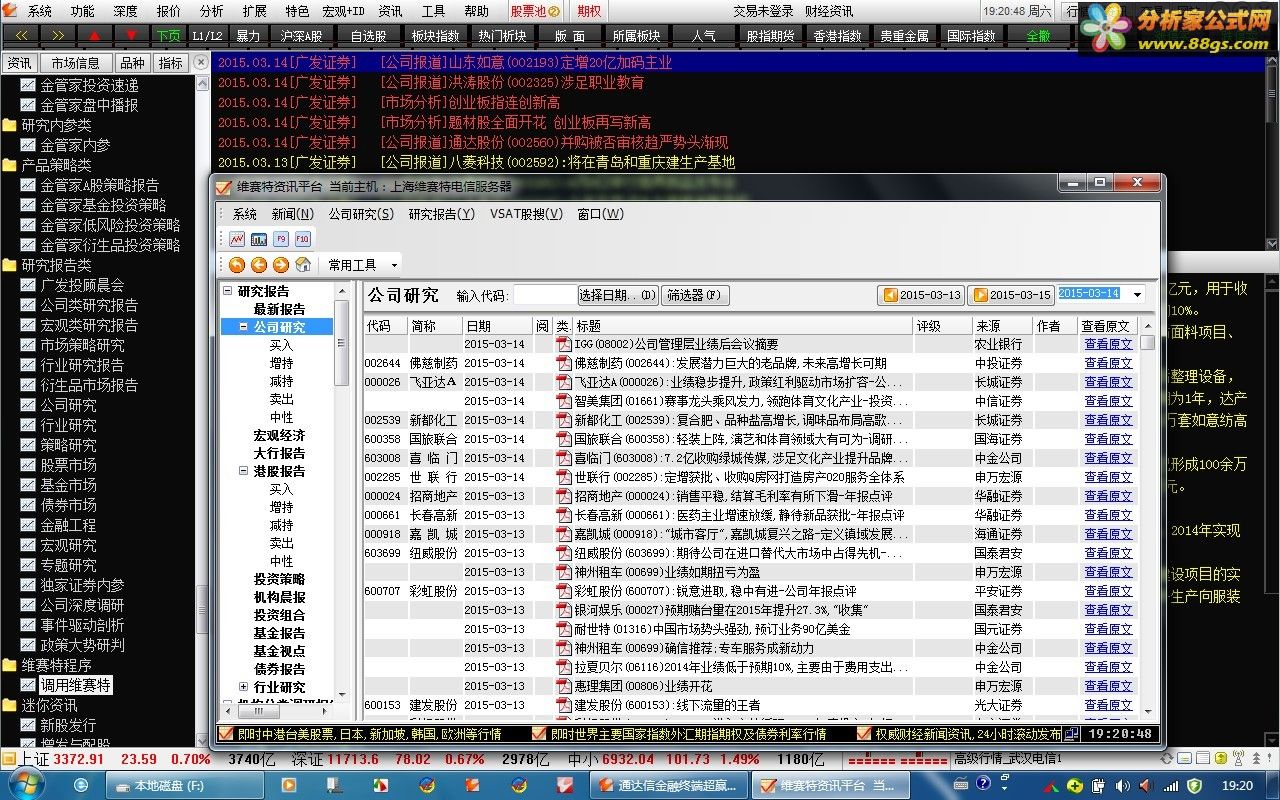Click the double right arrow yellow button
This screenshot has width=1280, height=800.
coord(60,35)
